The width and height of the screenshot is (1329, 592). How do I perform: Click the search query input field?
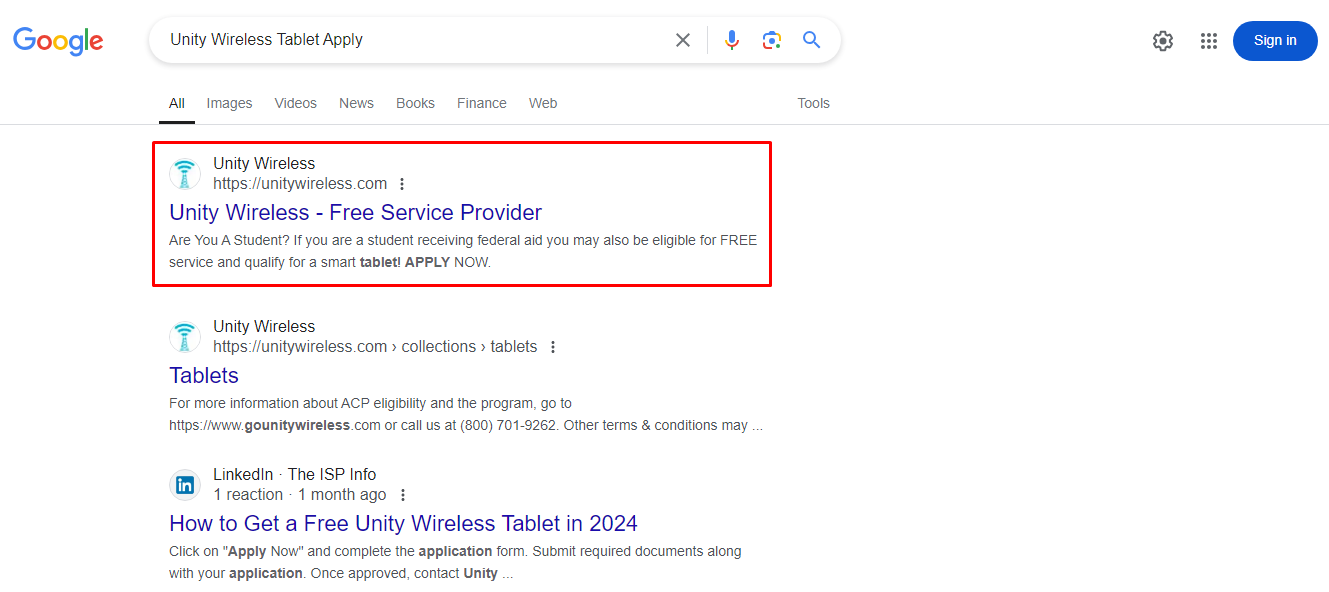[410, 40]
